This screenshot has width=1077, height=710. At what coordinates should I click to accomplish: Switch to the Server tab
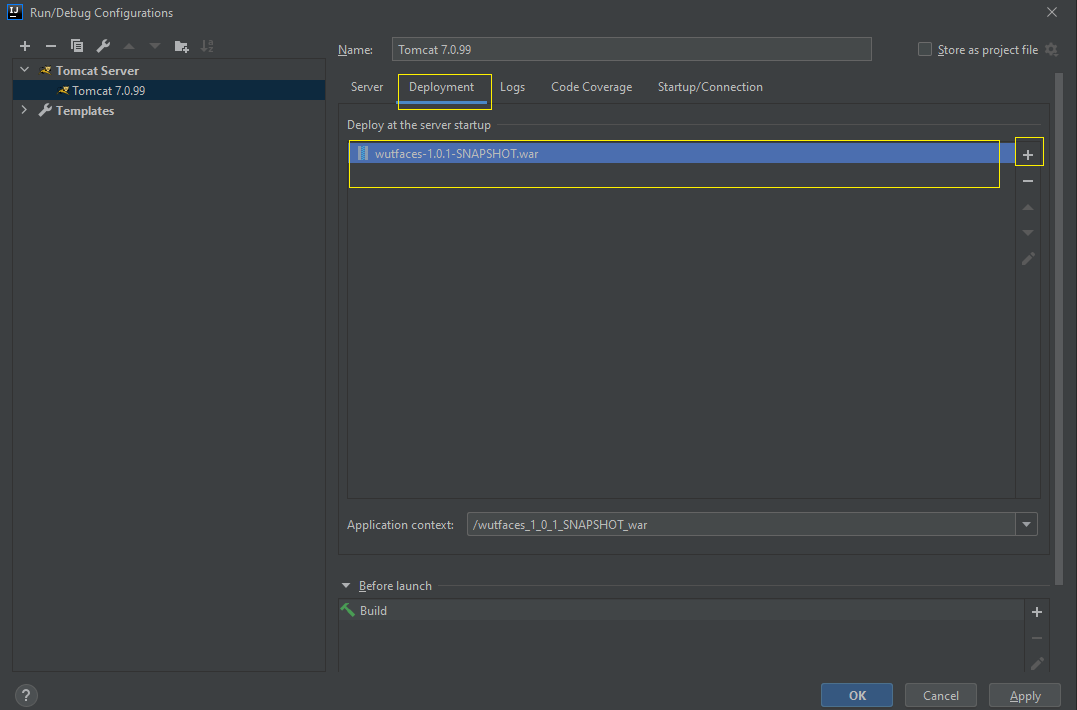(x=367, y=88)
